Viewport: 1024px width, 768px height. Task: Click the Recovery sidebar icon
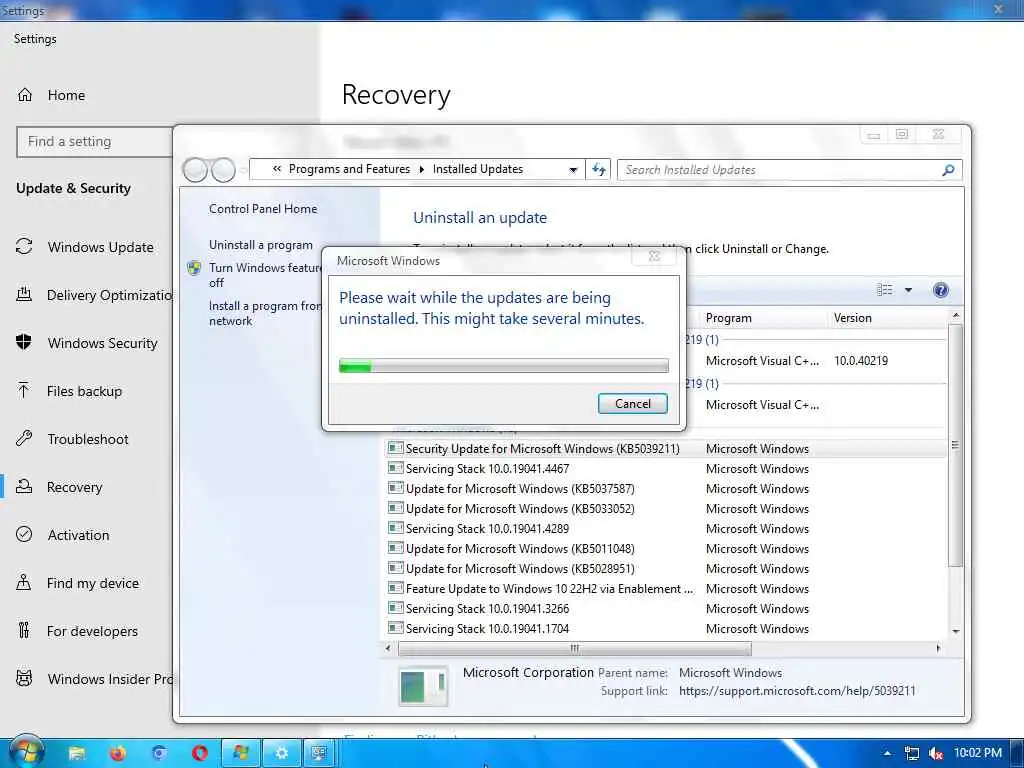point(24,487)
